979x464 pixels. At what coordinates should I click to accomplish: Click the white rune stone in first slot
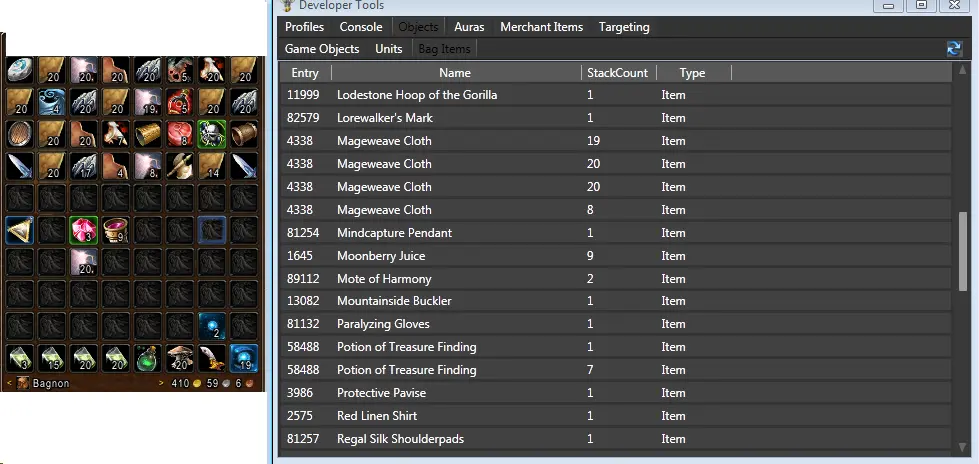[20, 69]
